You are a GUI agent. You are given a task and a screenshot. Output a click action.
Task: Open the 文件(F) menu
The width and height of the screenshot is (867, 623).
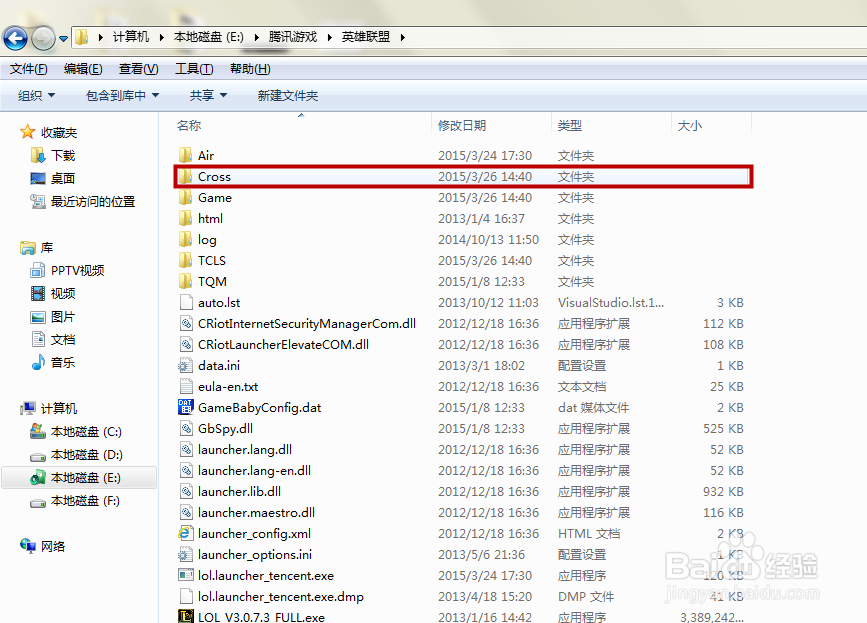point(29,69)
